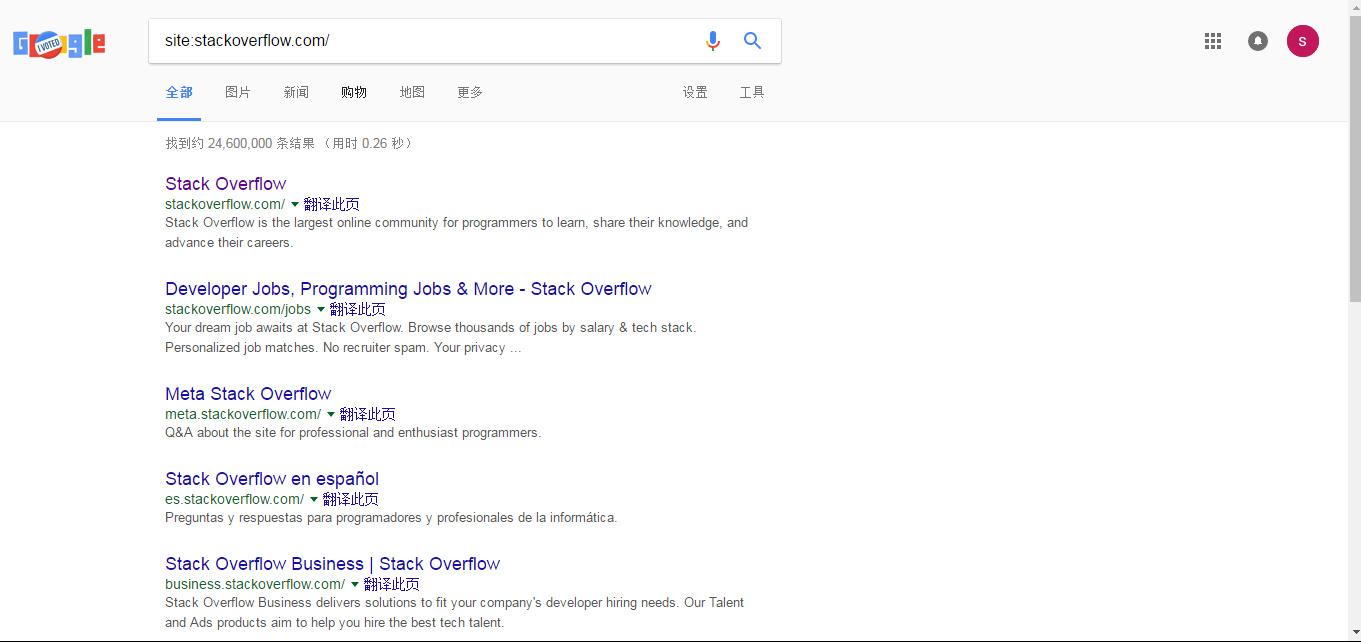Click snippet 'Preguntas y respuestas para programadores'
Image resolution: width=1361 pixels, height=642 pixels.
(391, 518)
